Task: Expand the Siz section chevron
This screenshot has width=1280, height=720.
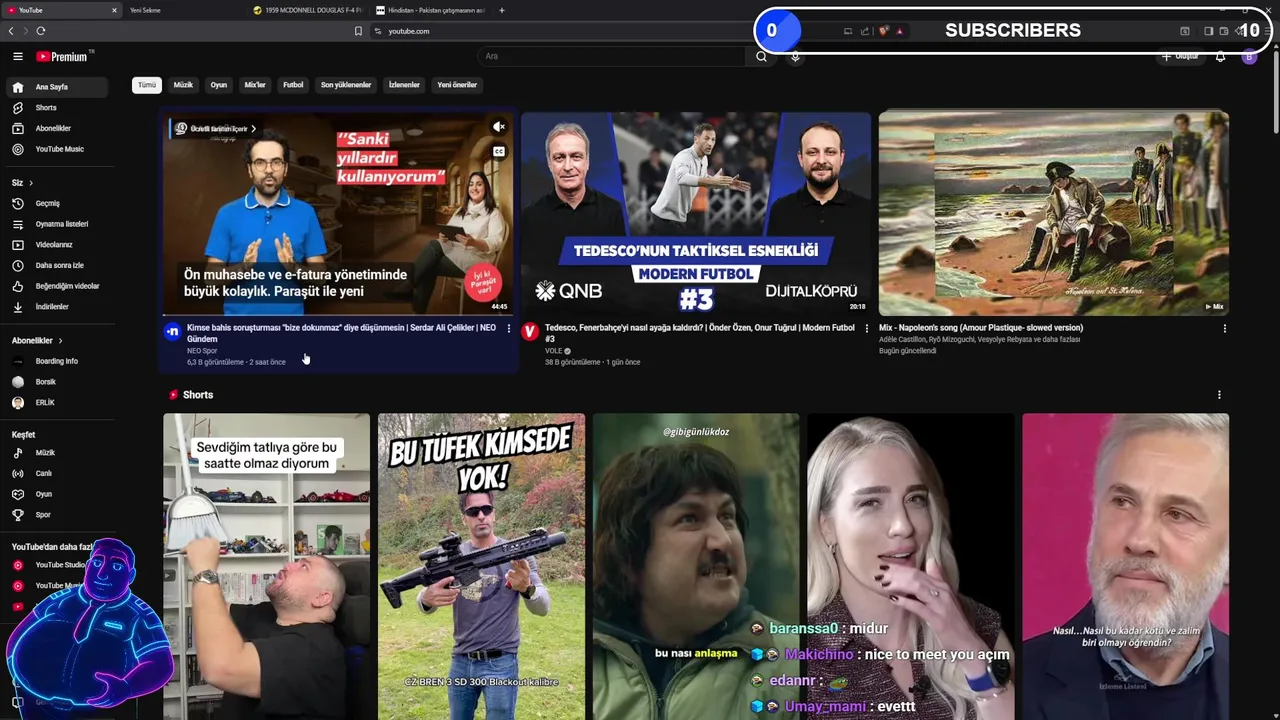Action: click(x=31, y=183)
